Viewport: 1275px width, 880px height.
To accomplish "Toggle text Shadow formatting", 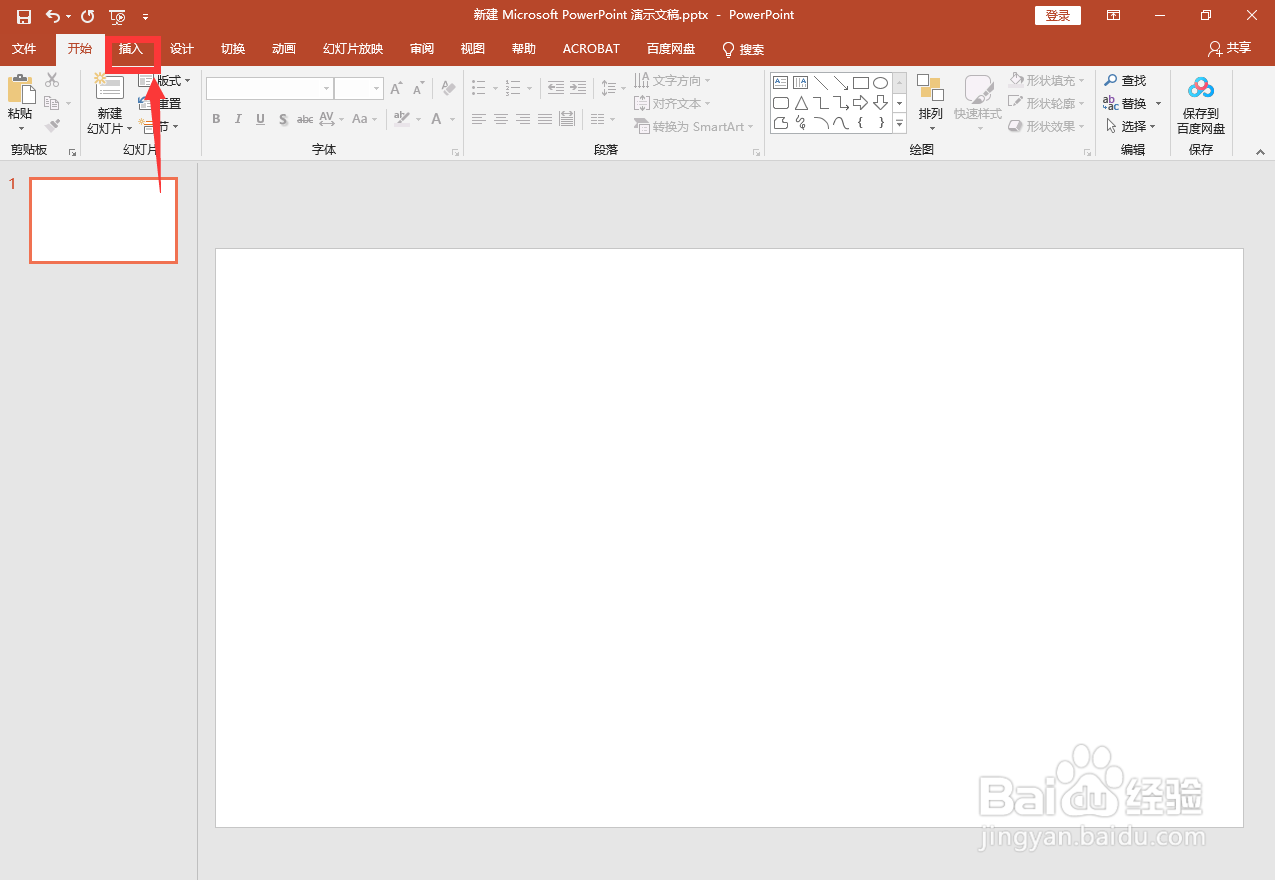I will [283, 119].
